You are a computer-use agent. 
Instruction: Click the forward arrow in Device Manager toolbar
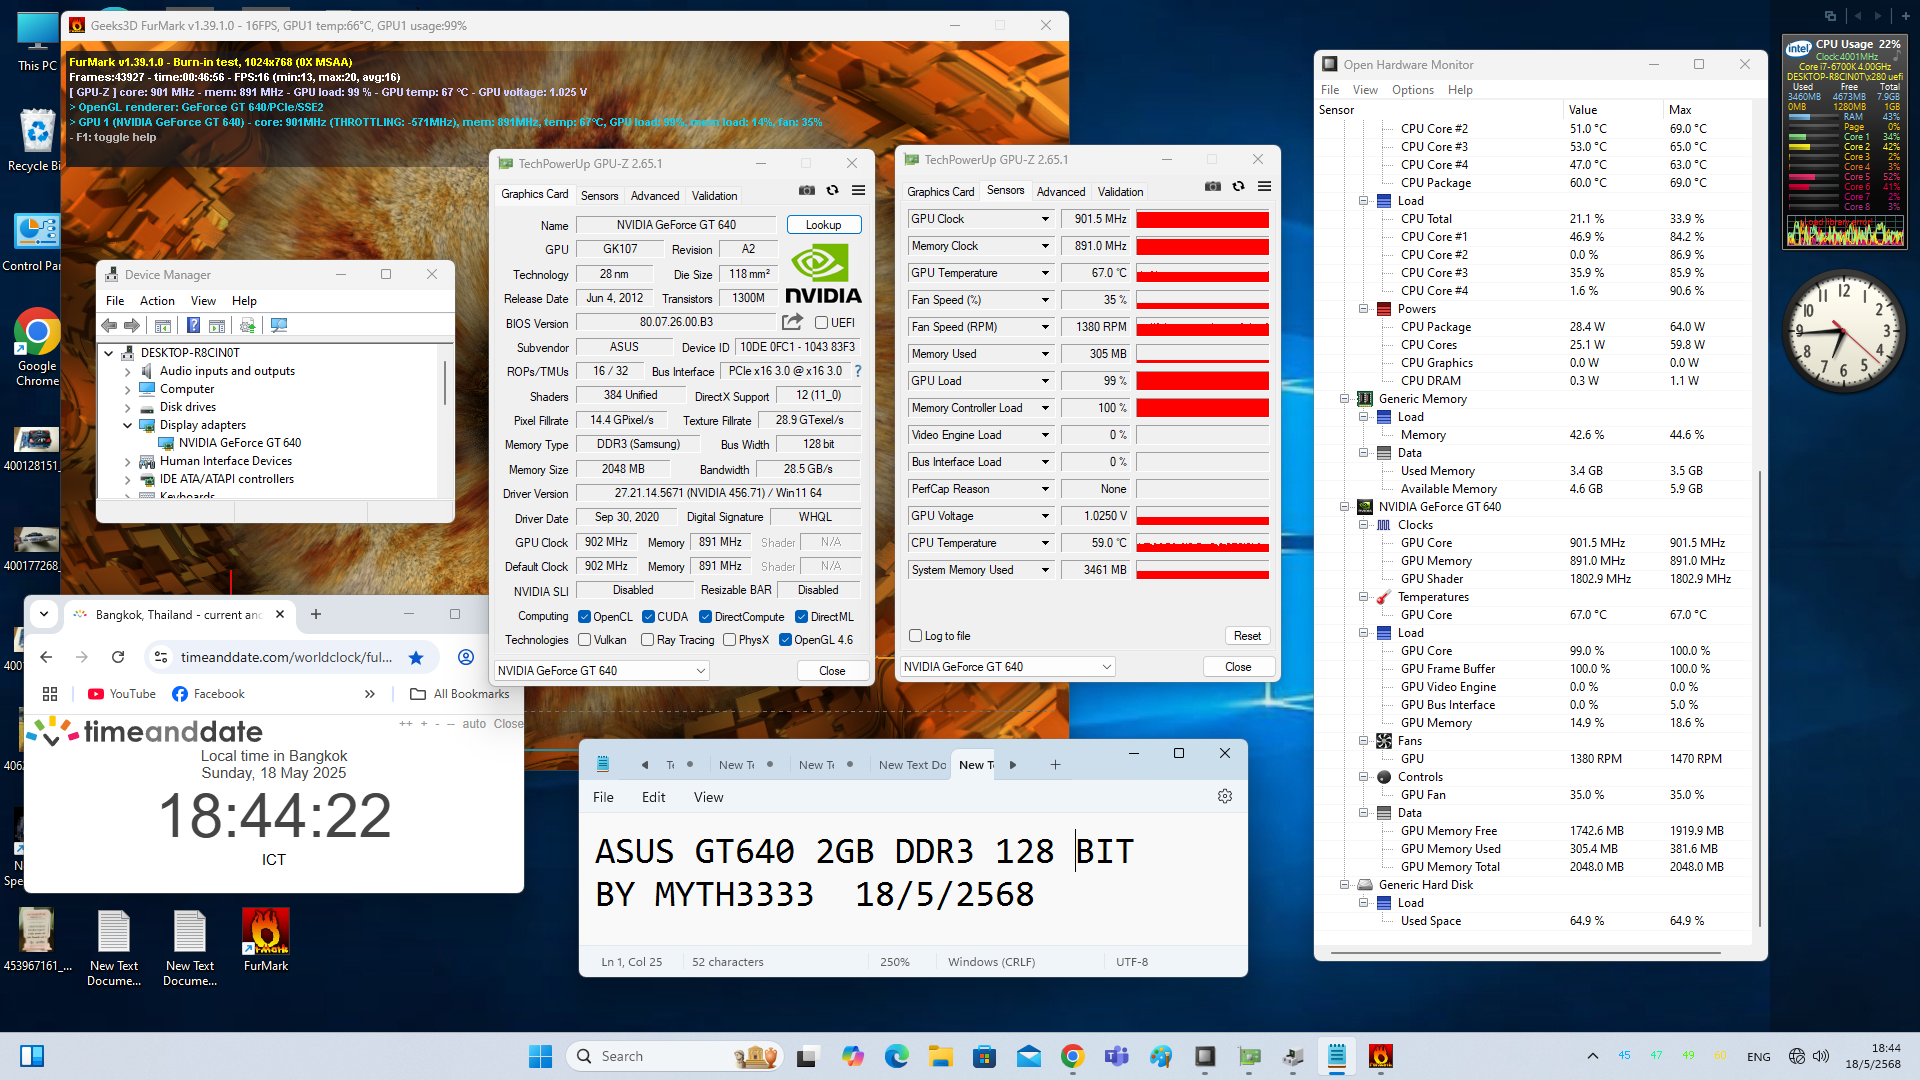[132, 325]
